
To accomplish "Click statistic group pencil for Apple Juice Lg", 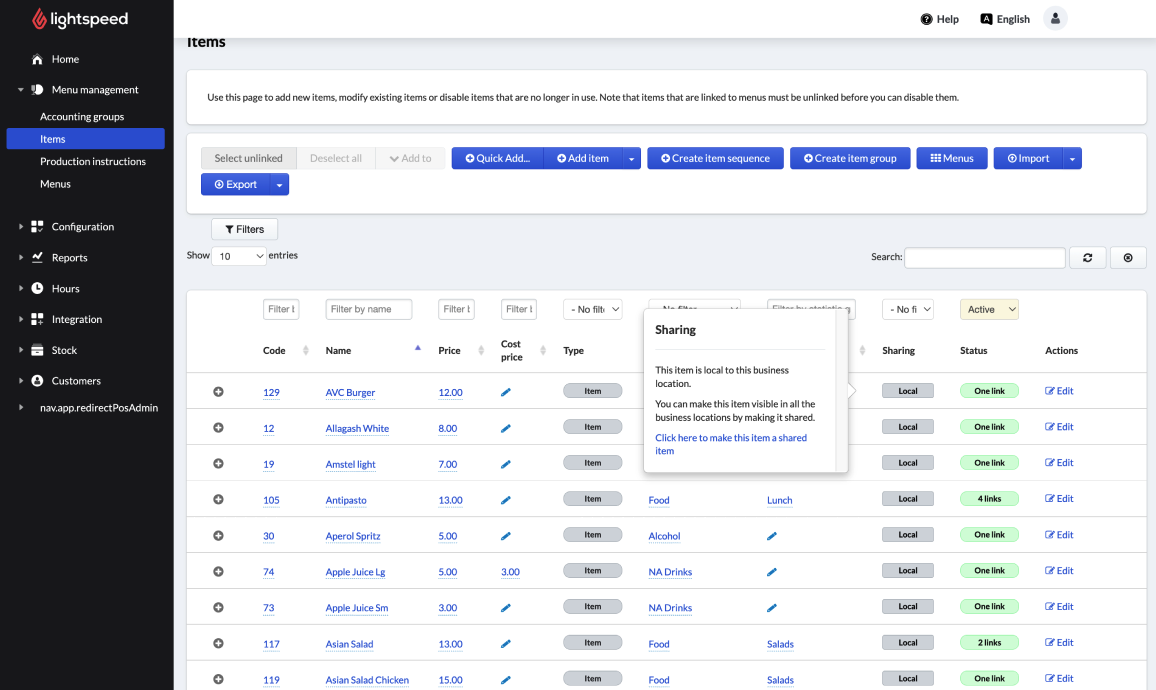I will coord(772,572).
